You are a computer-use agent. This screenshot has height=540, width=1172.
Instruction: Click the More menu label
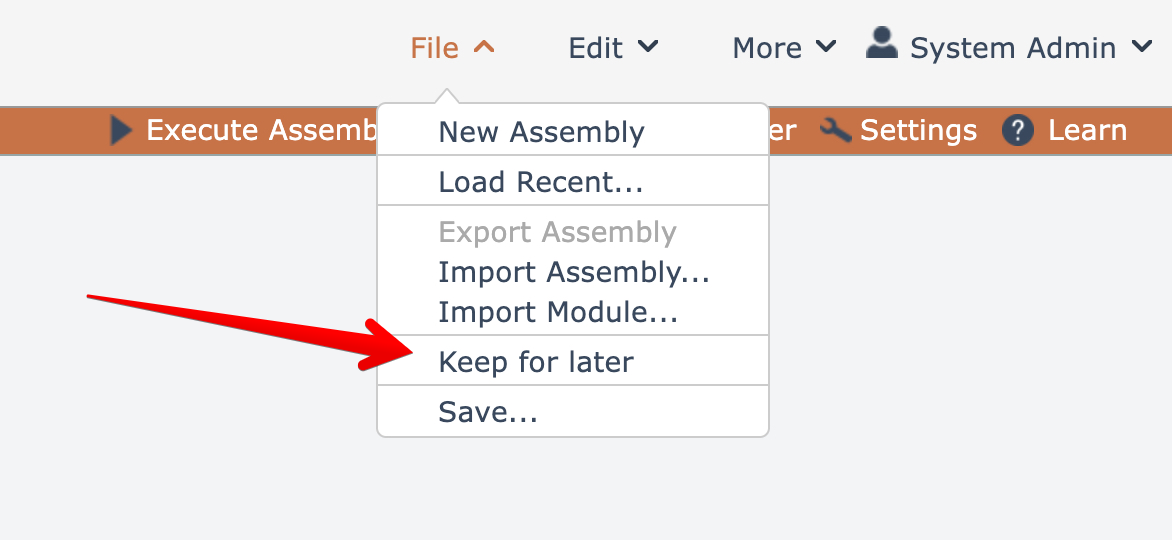point(767,48)
